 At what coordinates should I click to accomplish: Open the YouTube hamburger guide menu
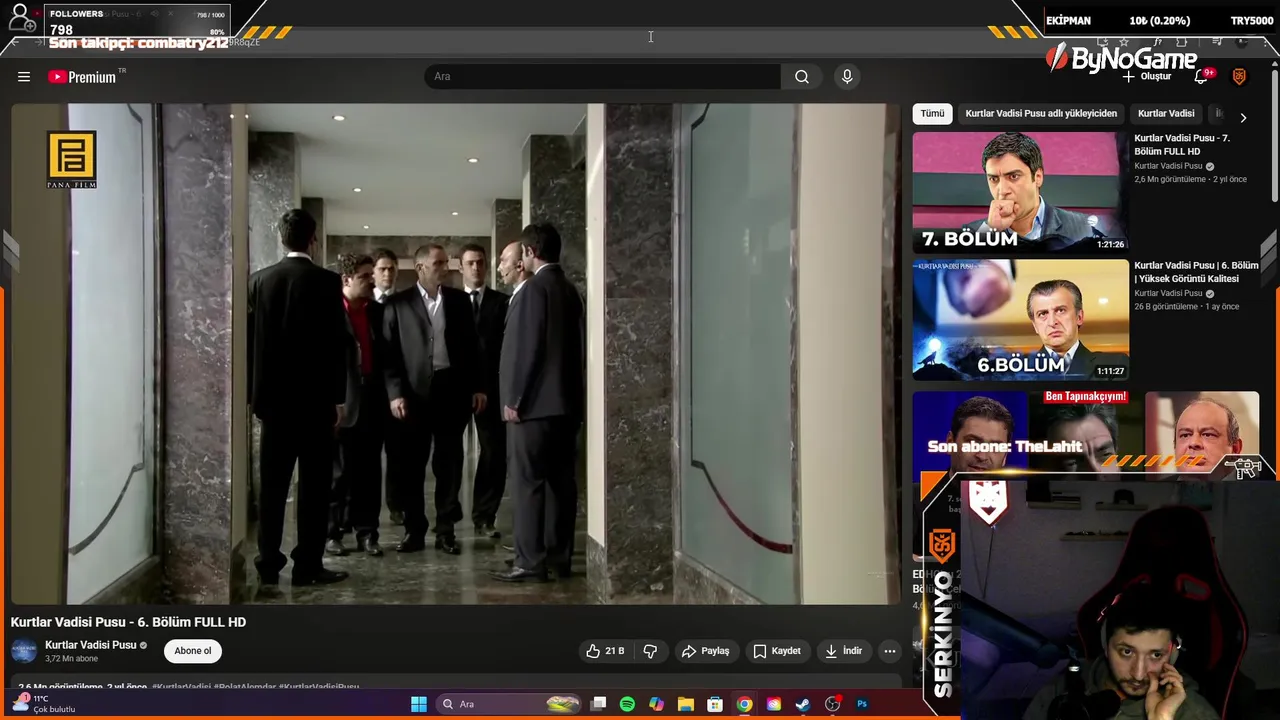(24, 77)
